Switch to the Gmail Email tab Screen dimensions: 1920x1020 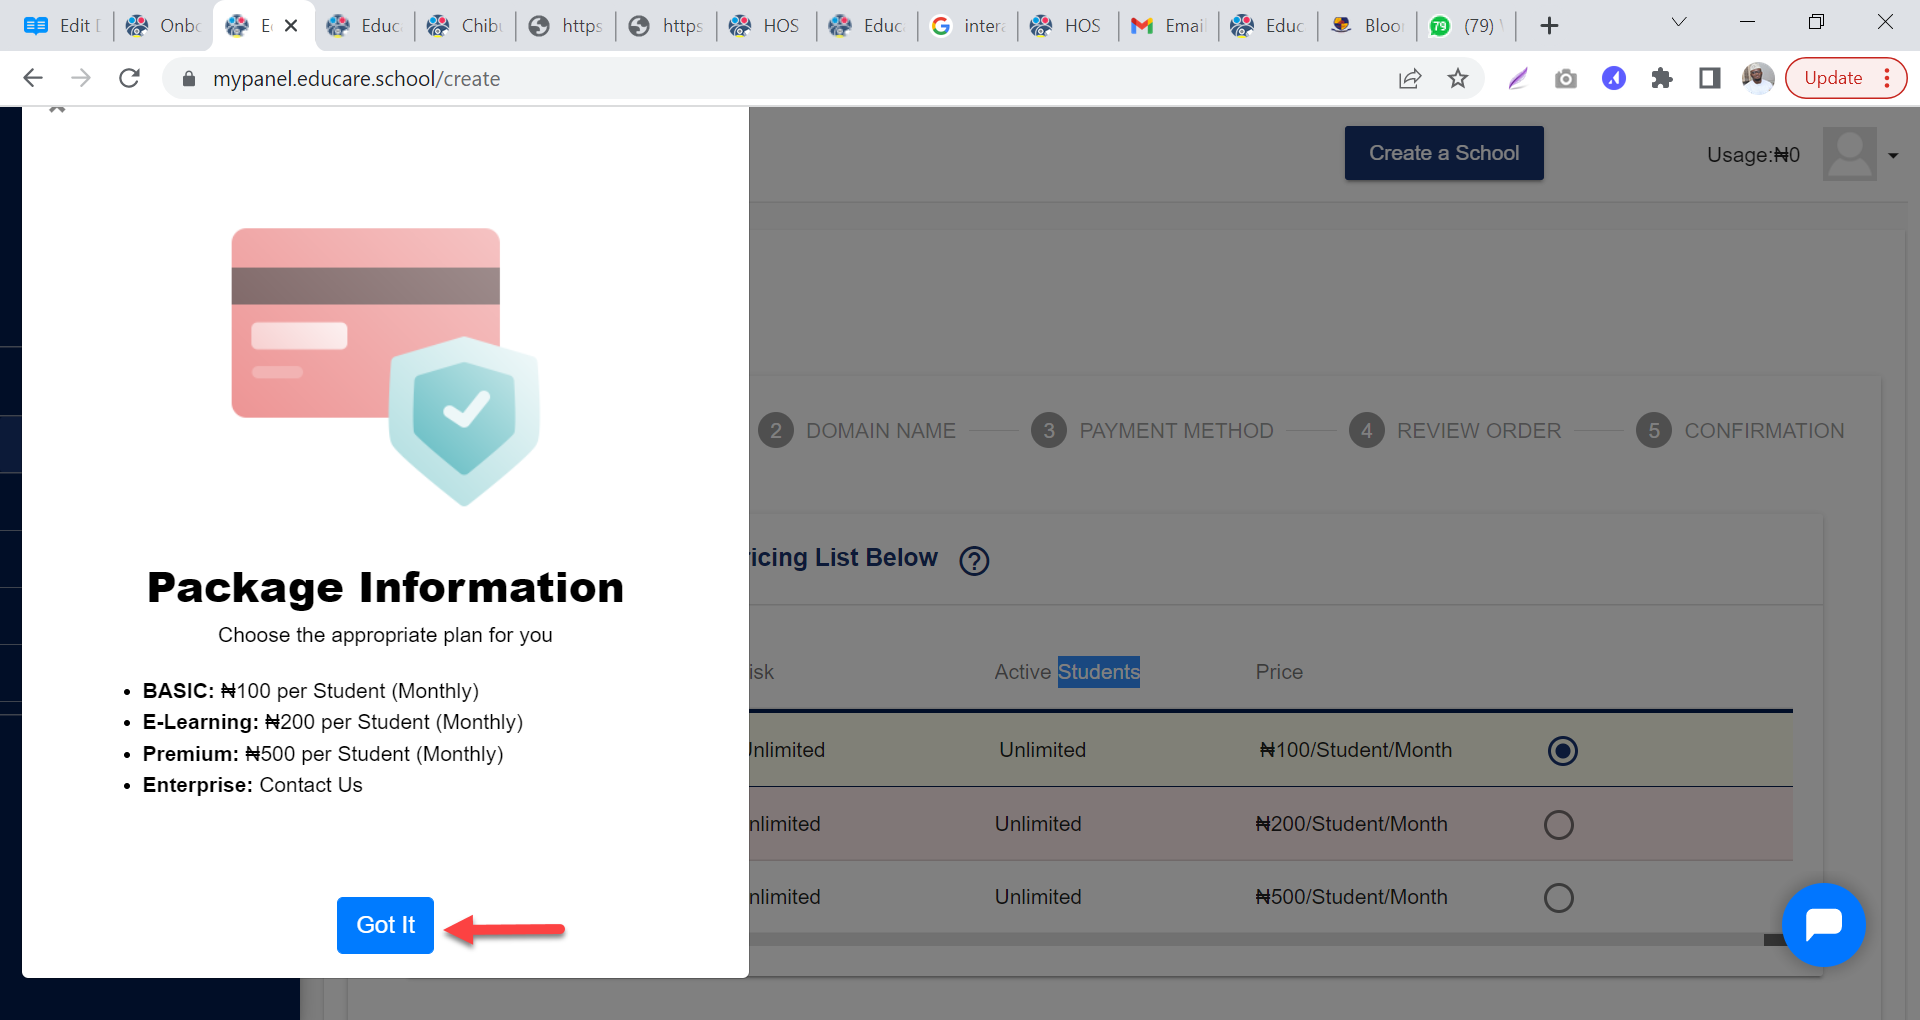[1167, 26]
